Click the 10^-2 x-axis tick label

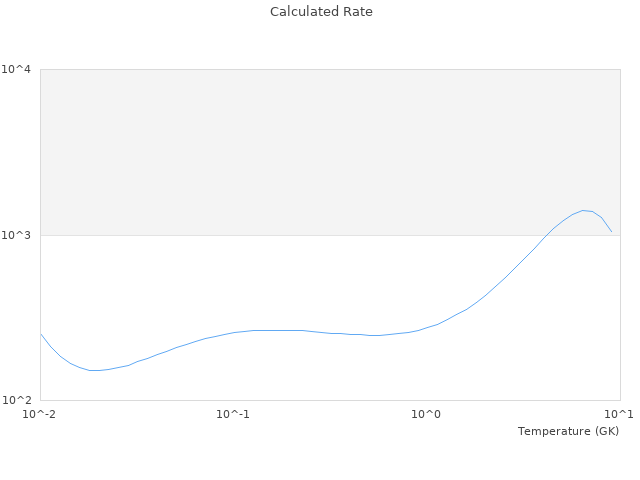tap(40, 414)
